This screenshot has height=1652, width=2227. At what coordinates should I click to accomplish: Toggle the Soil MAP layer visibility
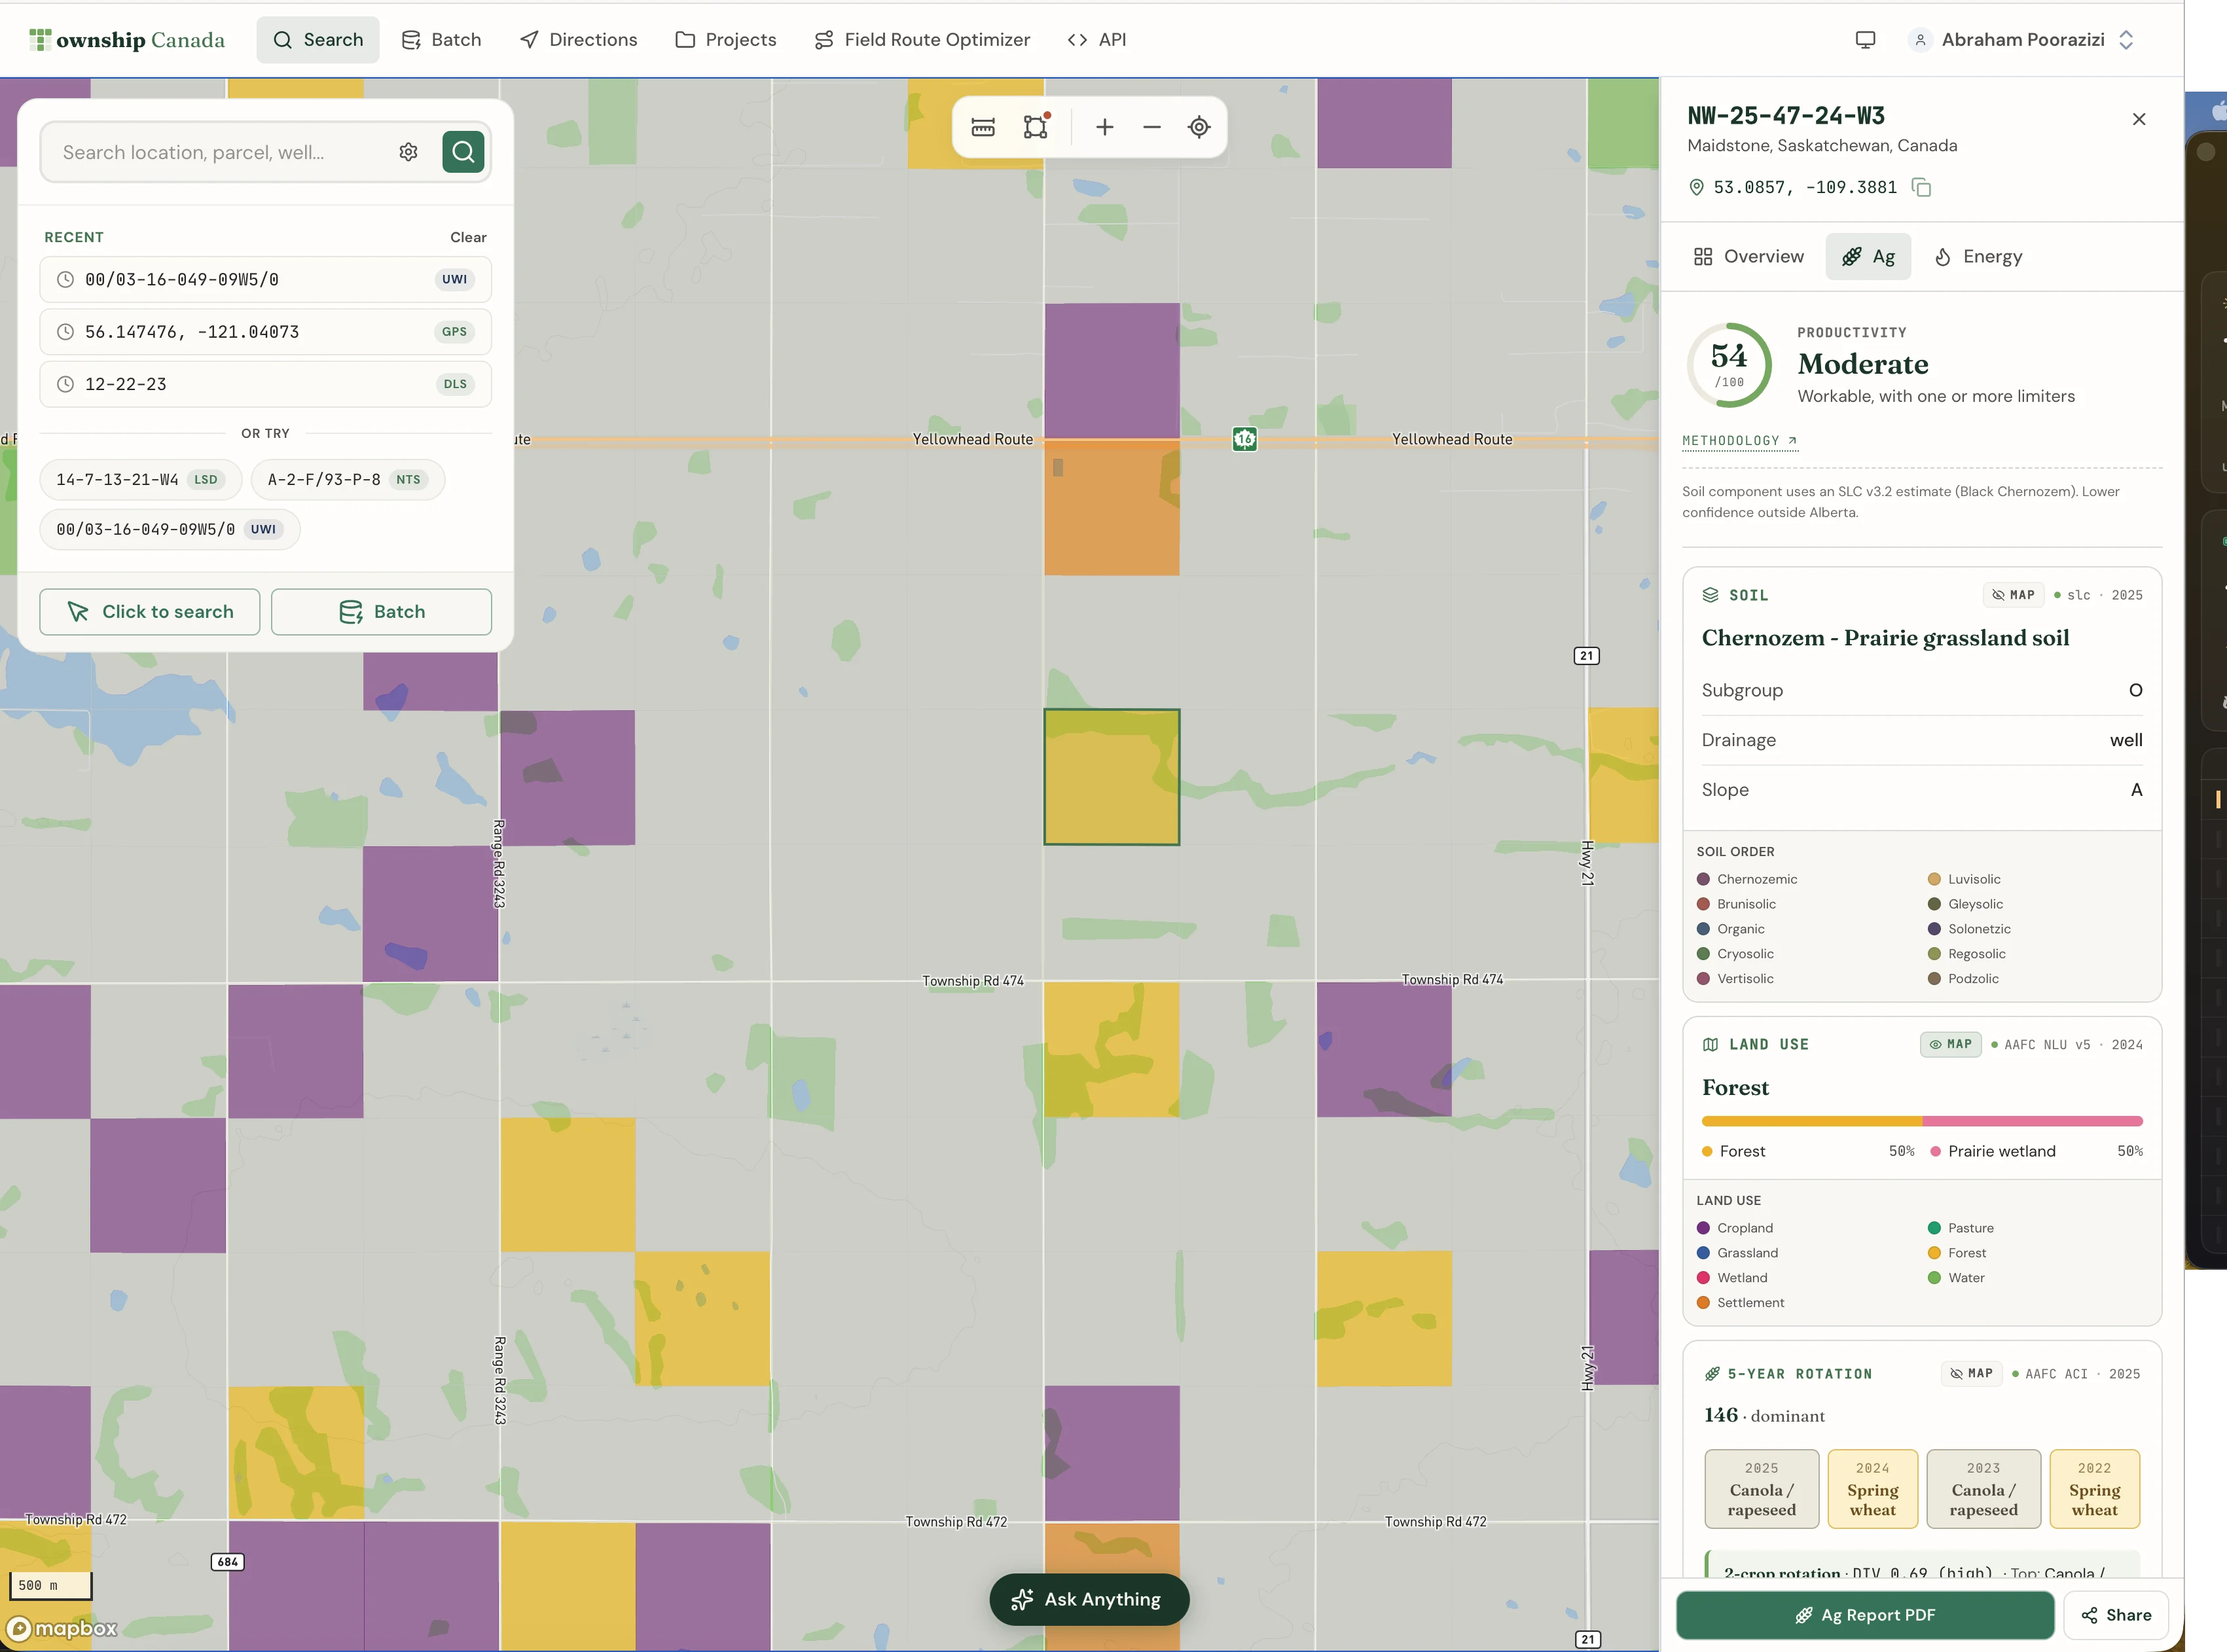[2013, 595]
